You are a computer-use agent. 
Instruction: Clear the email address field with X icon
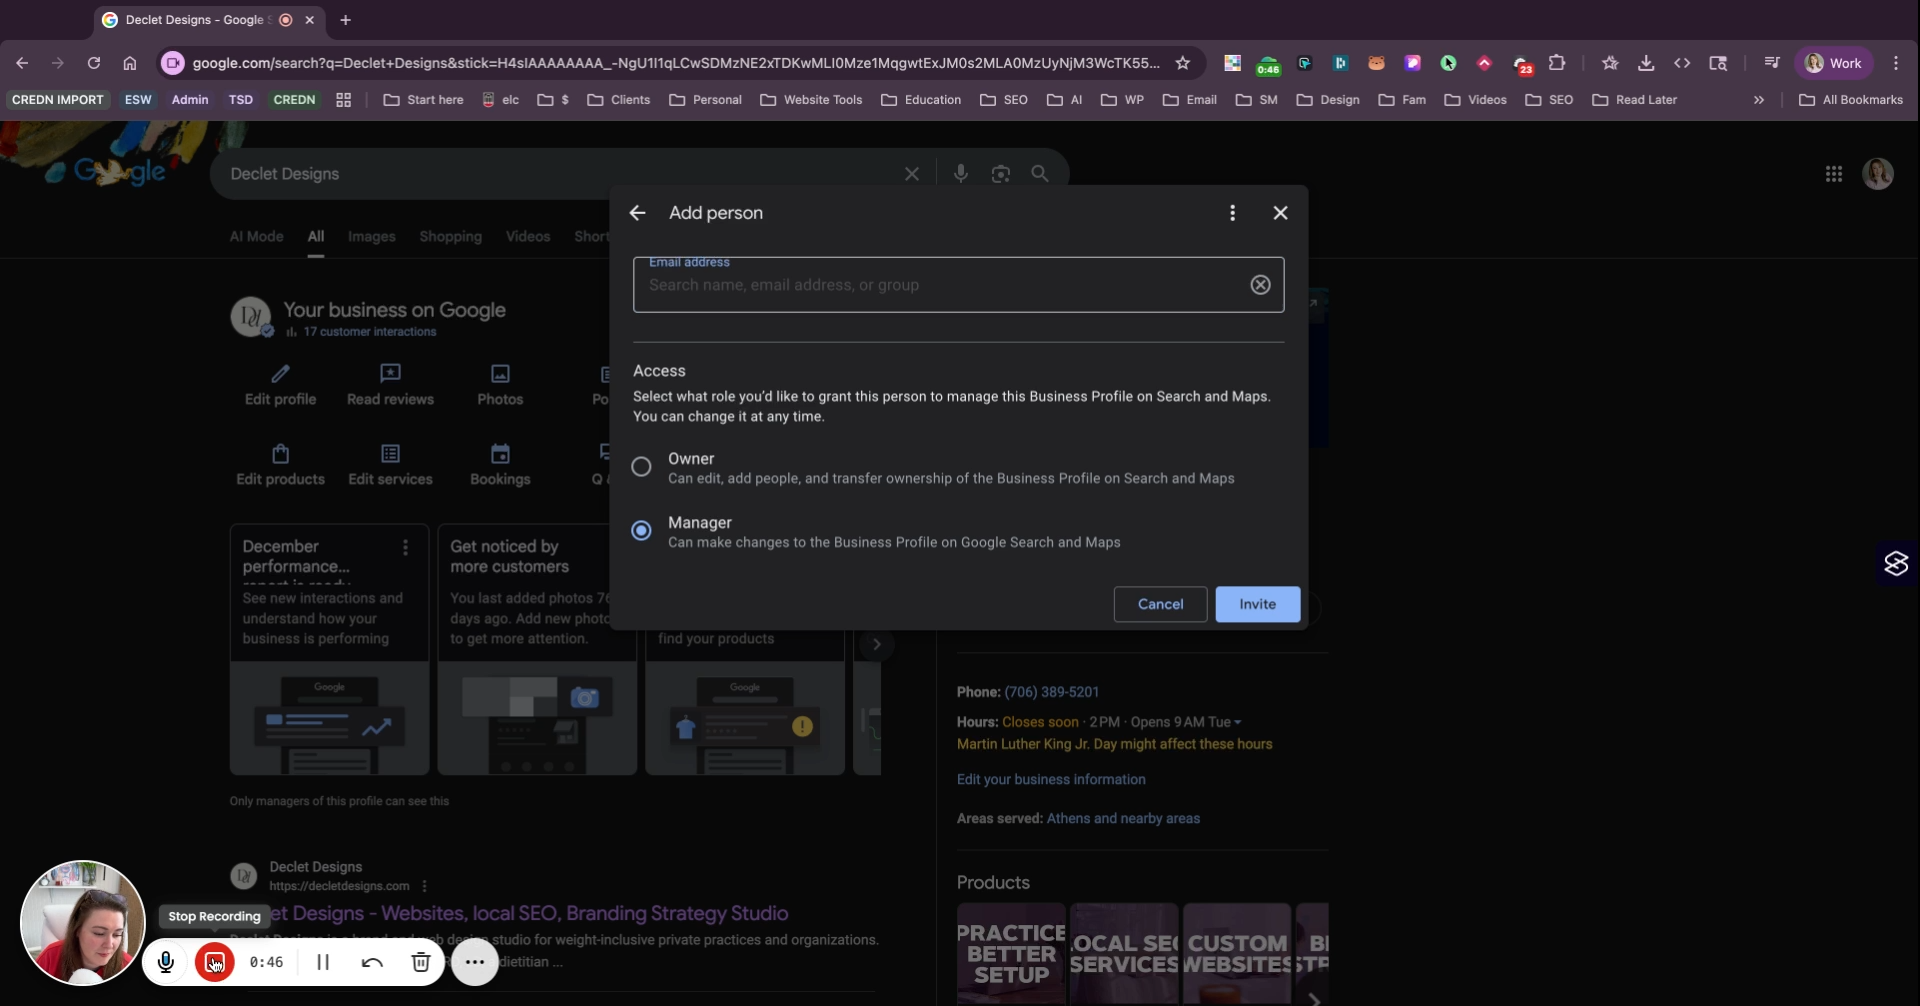(x=1260, y=285)
